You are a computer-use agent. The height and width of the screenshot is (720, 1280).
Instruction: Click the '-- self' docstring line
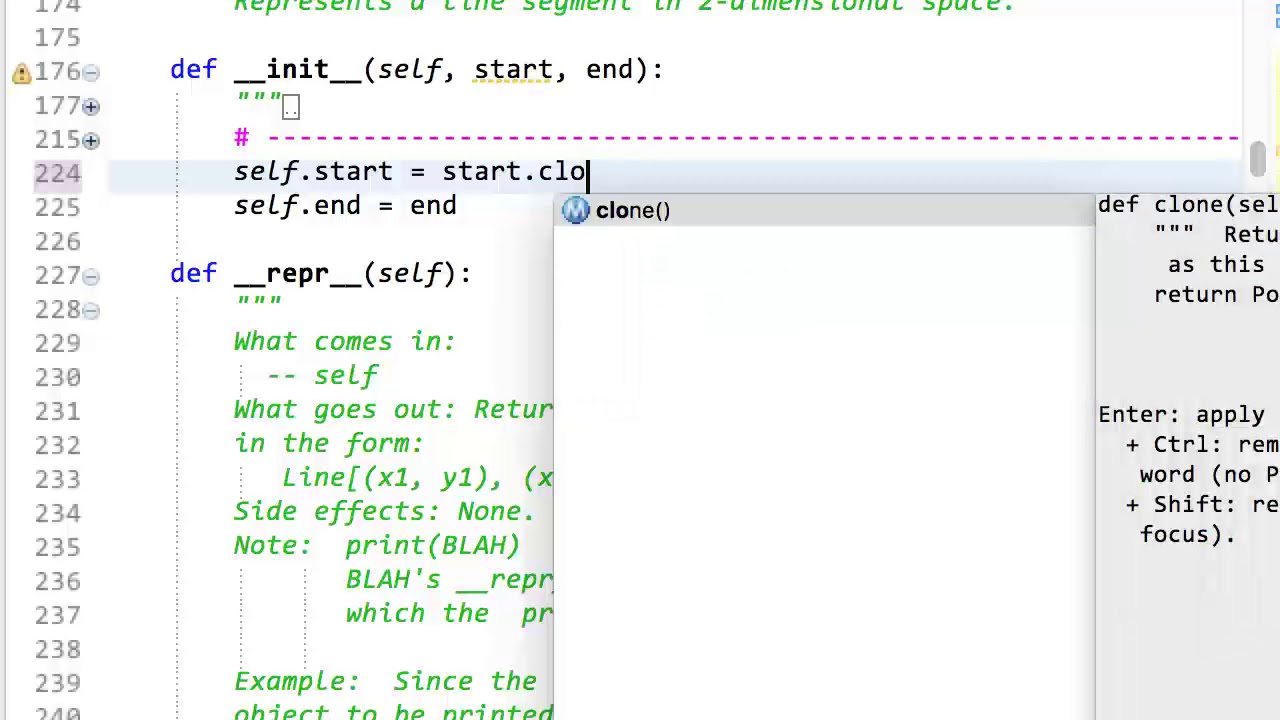322,375
